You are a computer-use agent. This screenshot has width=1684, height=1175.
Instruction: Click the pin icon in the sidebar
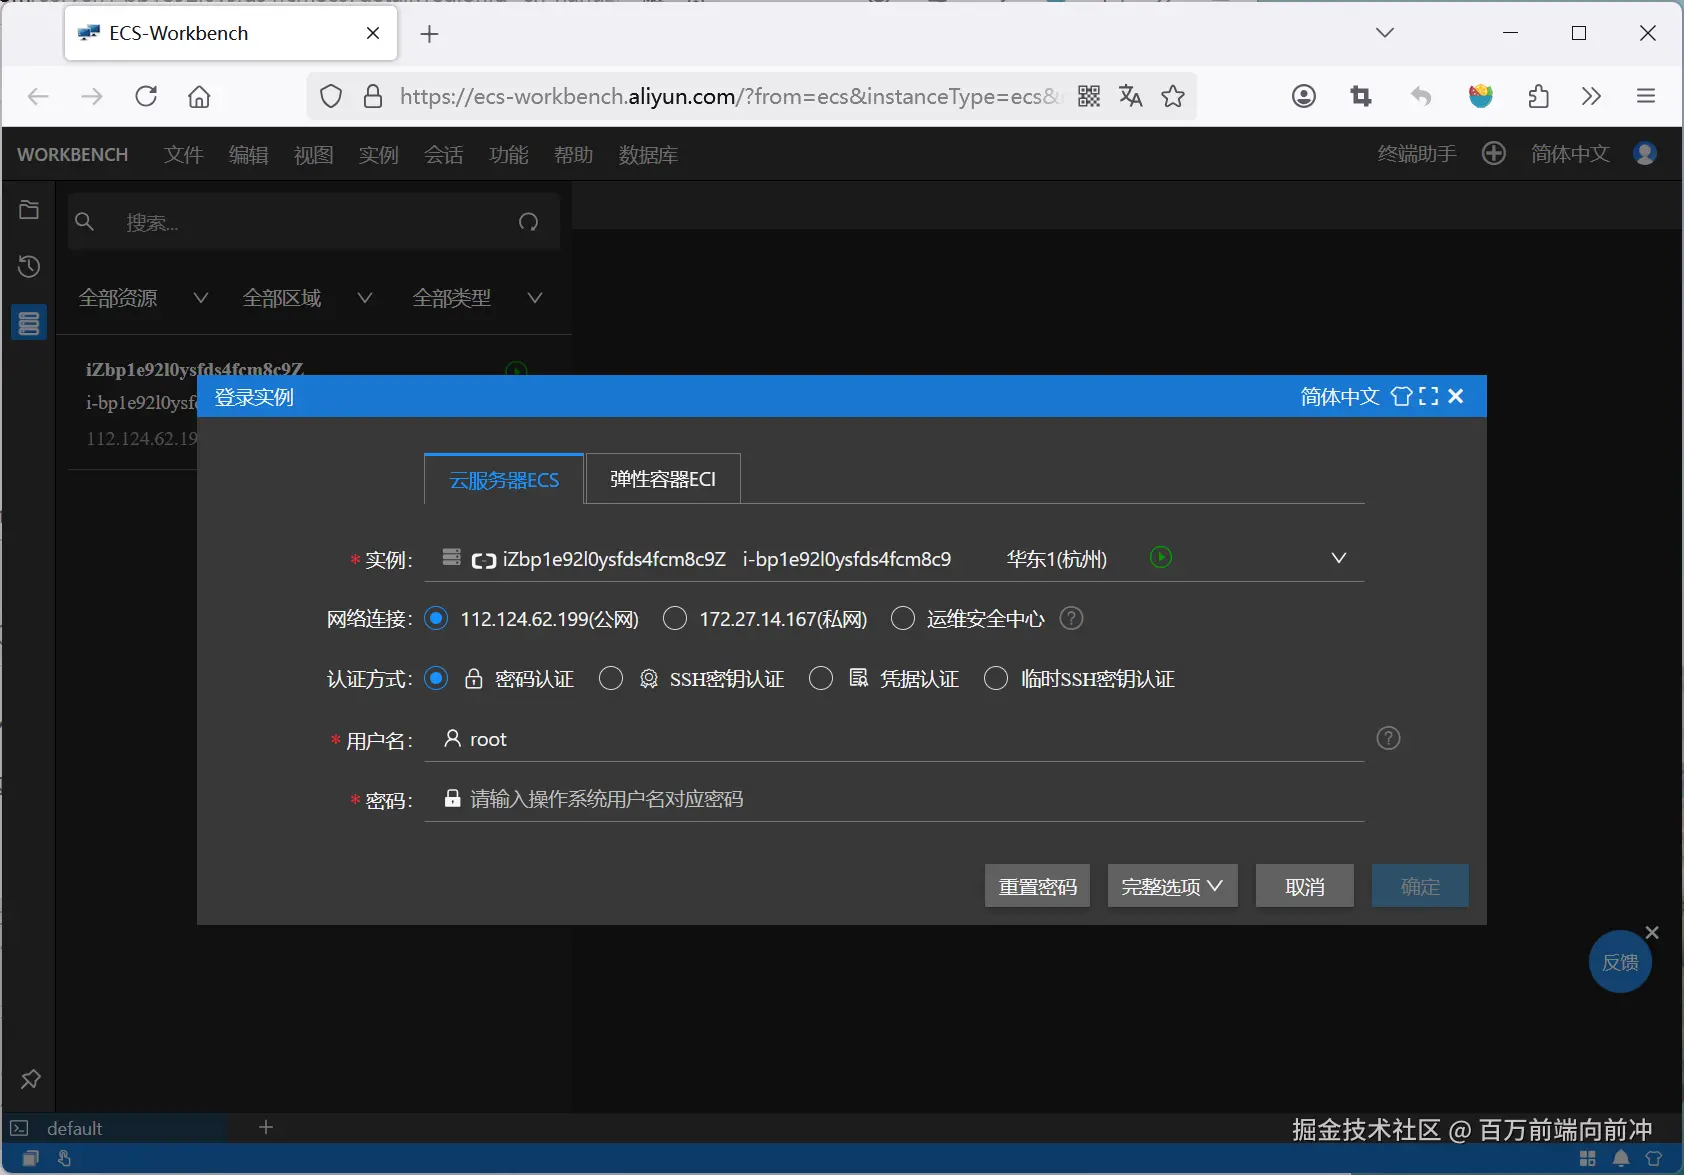point(30,1079)
